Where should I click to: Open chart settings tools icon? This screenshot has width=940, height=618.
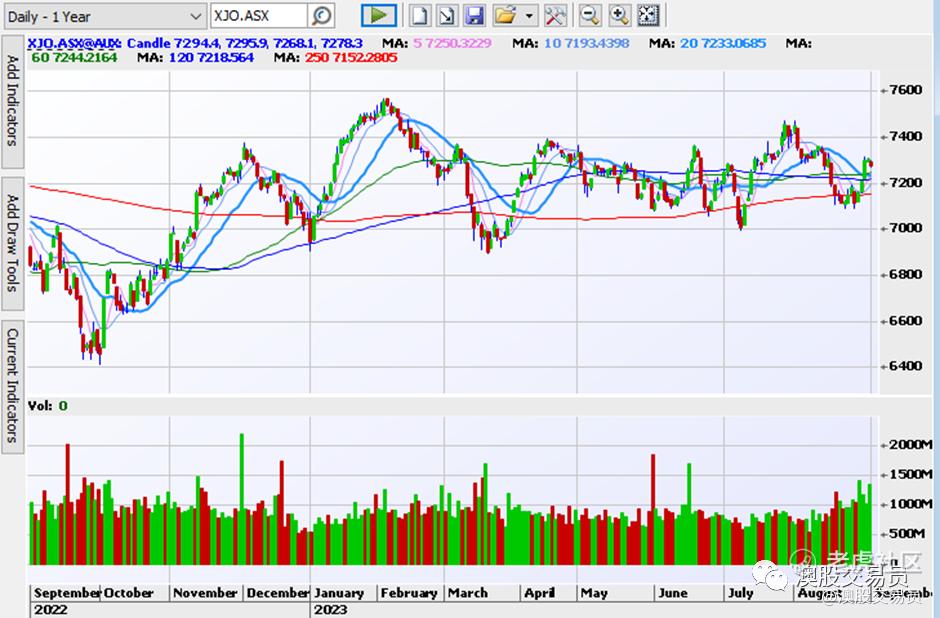pos(556,16)
